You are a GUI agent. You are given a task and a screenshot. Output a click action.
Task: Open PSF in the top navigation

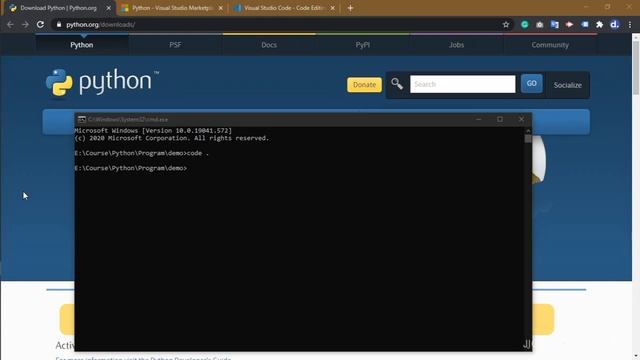pos(175,45)
